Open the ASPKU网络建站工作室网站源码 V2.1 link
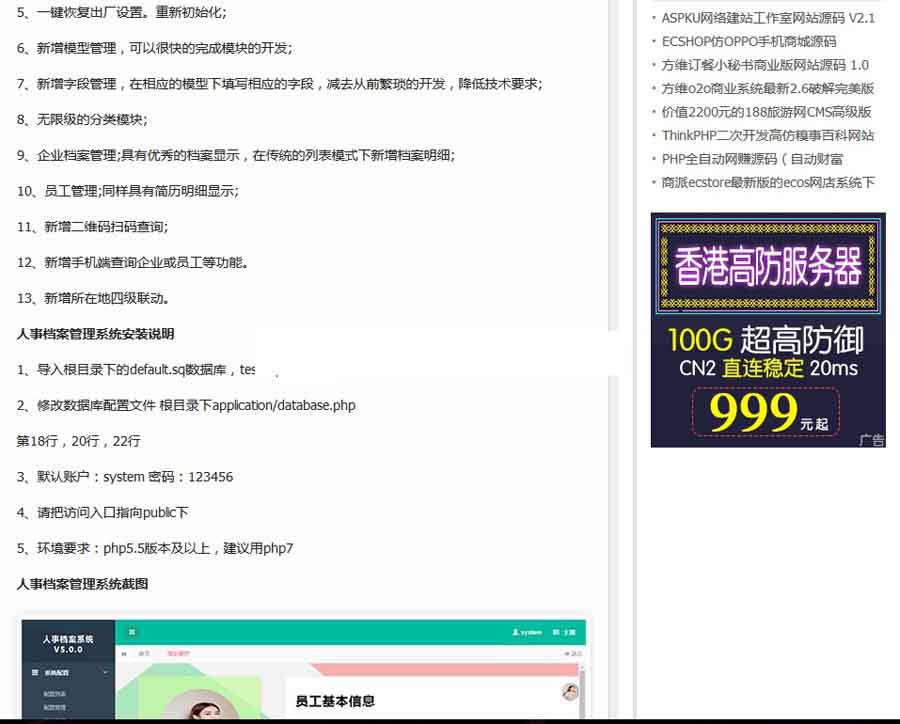The image size is (900, 724). click(x=762, y=18)
